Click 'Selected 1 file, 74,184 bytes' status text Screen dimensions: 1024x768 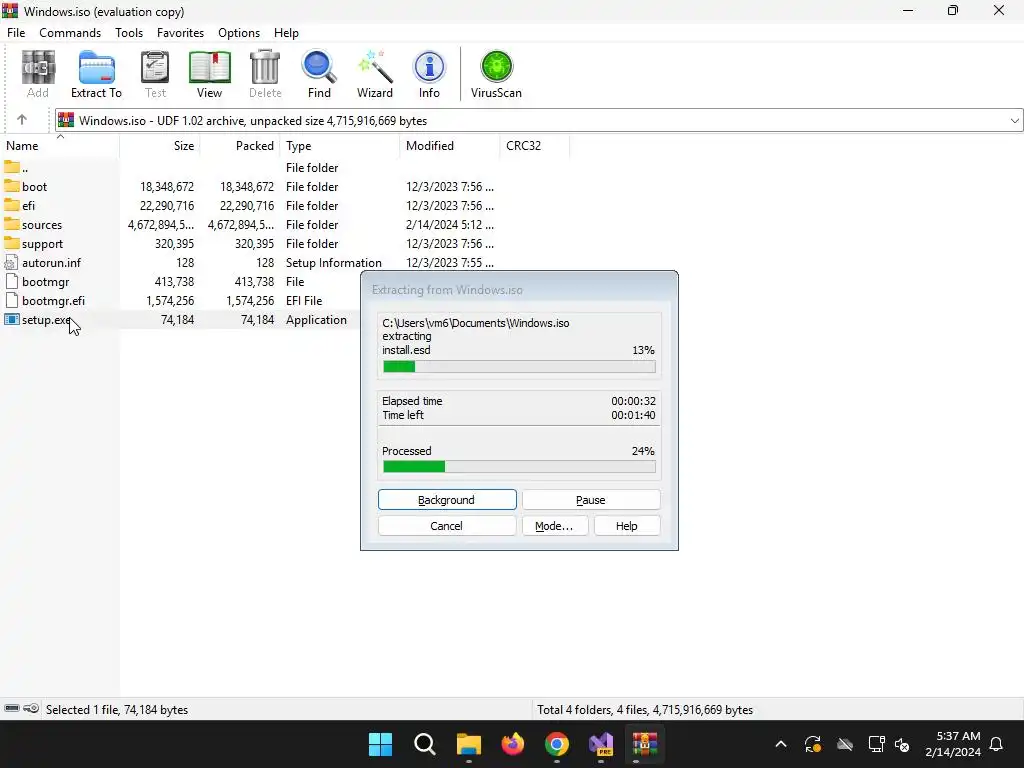[117, 709]
